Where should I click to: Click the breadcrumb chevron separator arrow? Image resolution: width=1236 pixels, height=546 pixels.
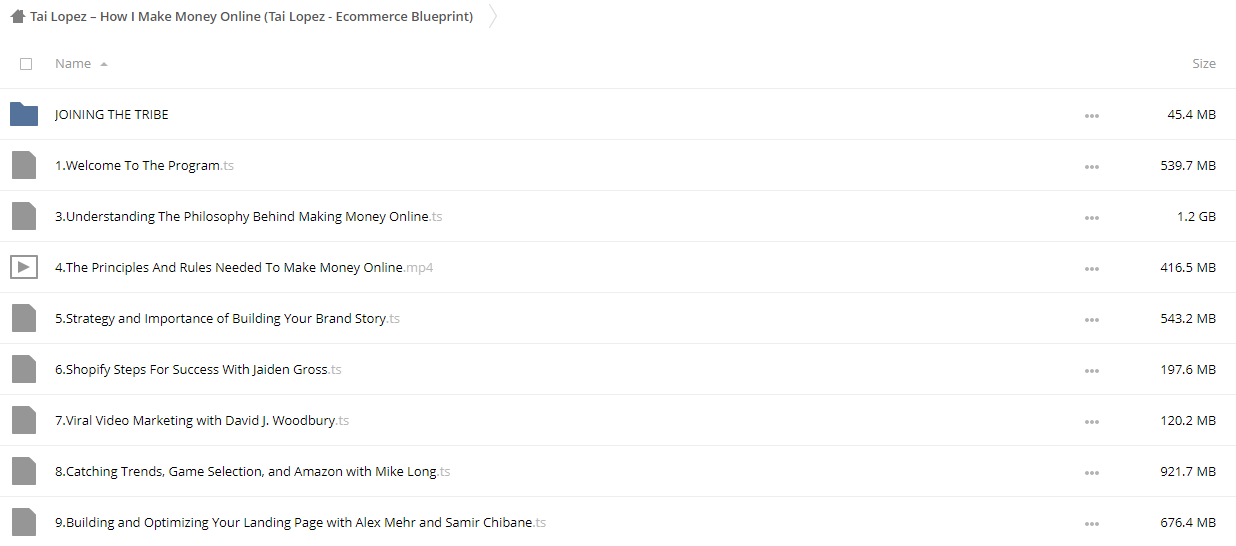click(x=492, y=17)
